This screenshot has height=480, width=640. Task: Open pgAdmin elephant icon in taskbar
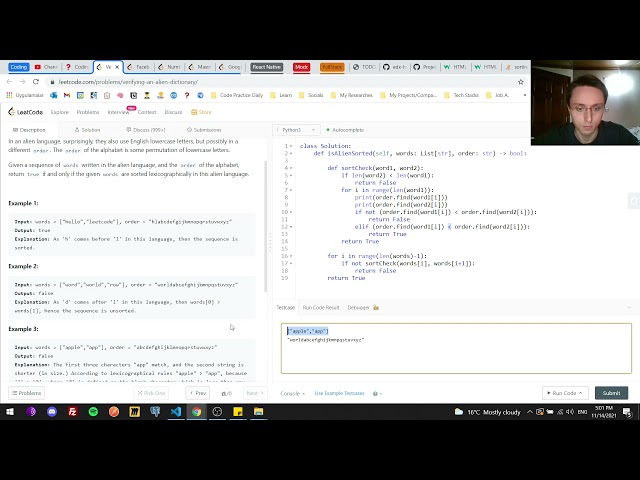(155, 412)
